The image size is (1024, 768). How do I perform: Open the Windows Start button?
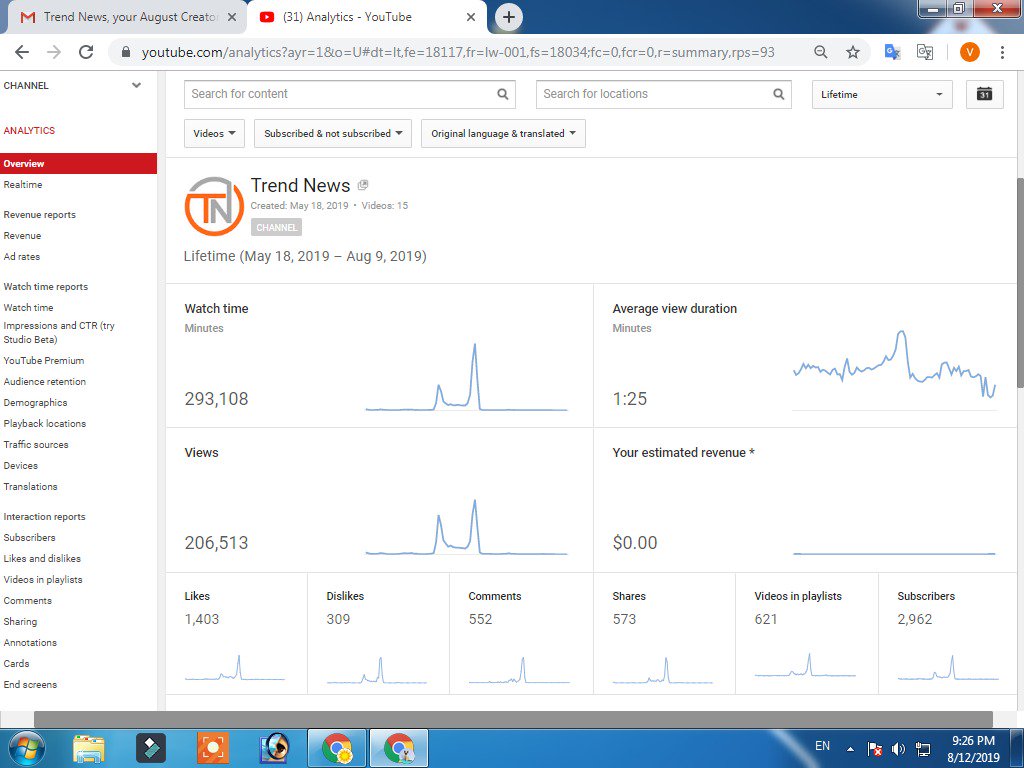(x=25, y=748)
